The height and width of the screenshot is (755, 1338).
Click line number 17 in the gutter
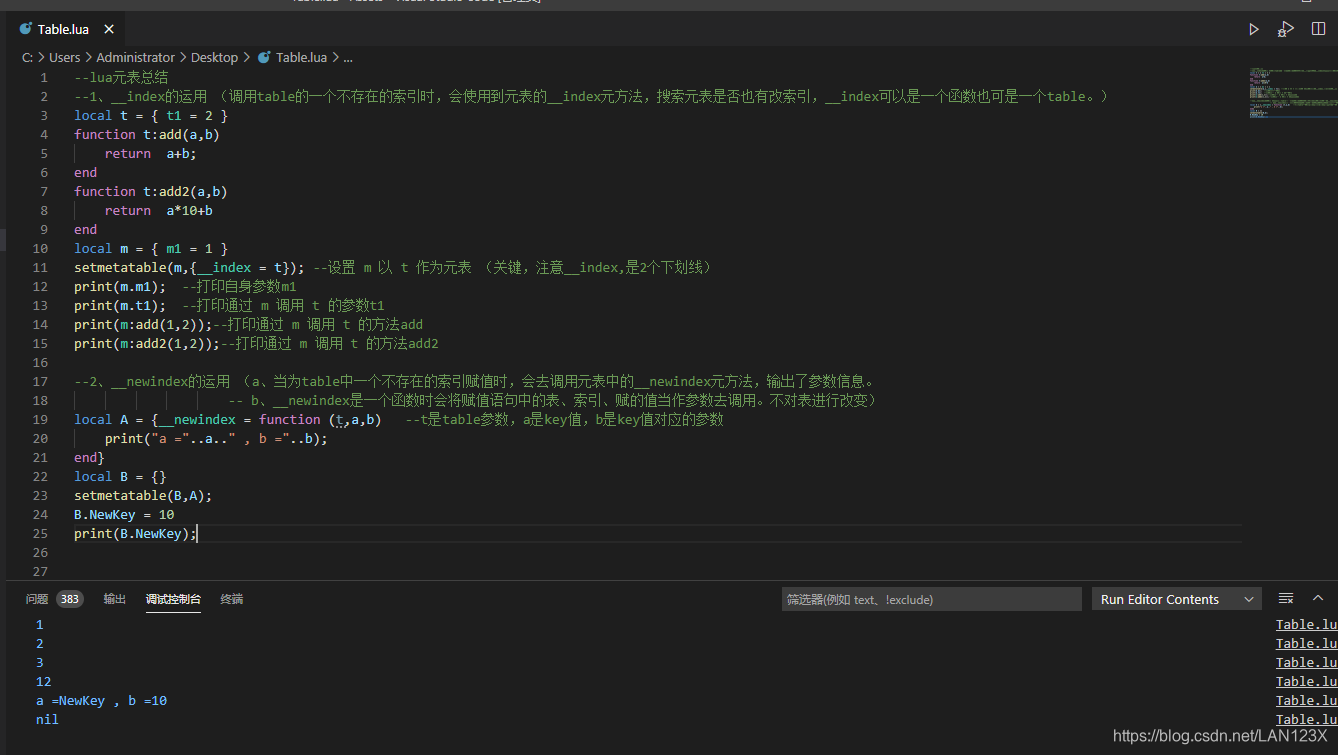click(40, 381)
